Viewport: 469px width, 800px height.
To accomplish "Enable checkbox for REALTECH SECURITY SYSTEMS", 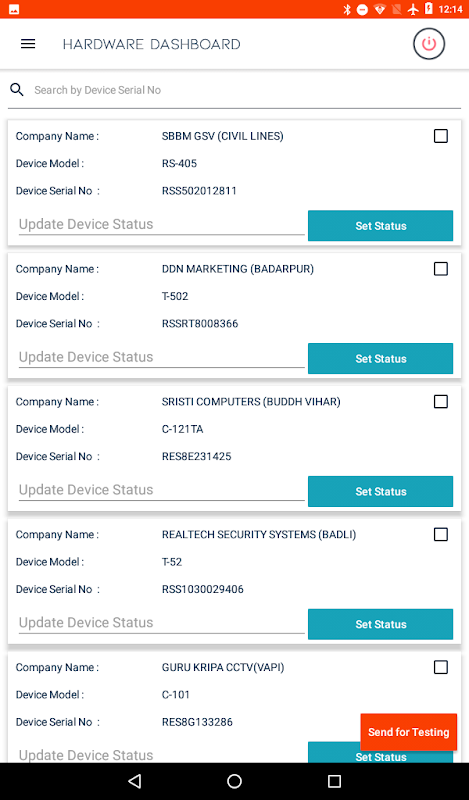I will (x=440, y=534).
